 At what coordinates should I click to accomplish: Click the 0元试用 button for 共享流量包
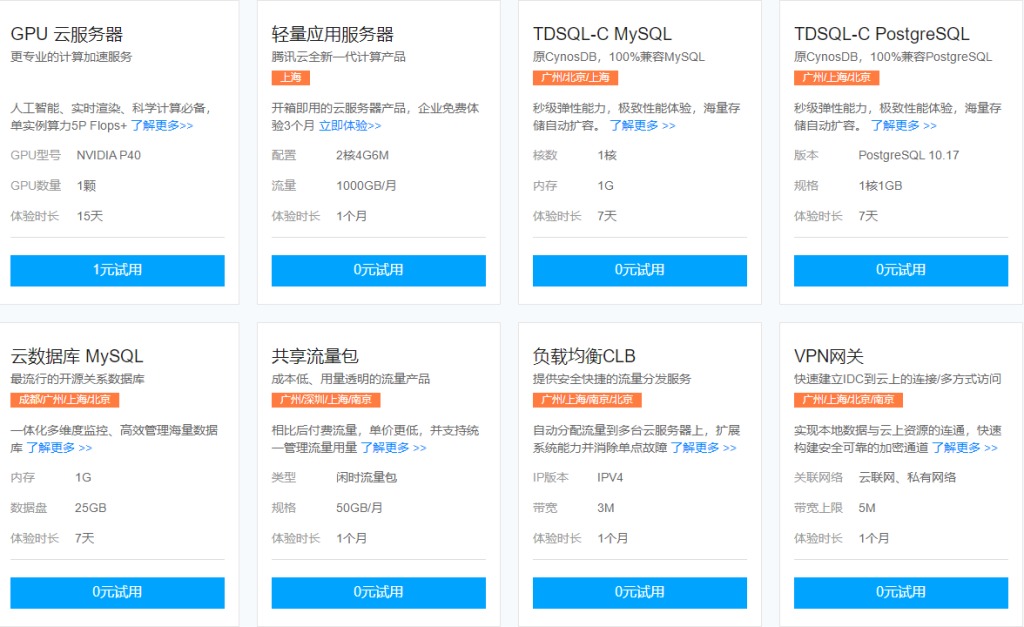click(x=377, y=593)
